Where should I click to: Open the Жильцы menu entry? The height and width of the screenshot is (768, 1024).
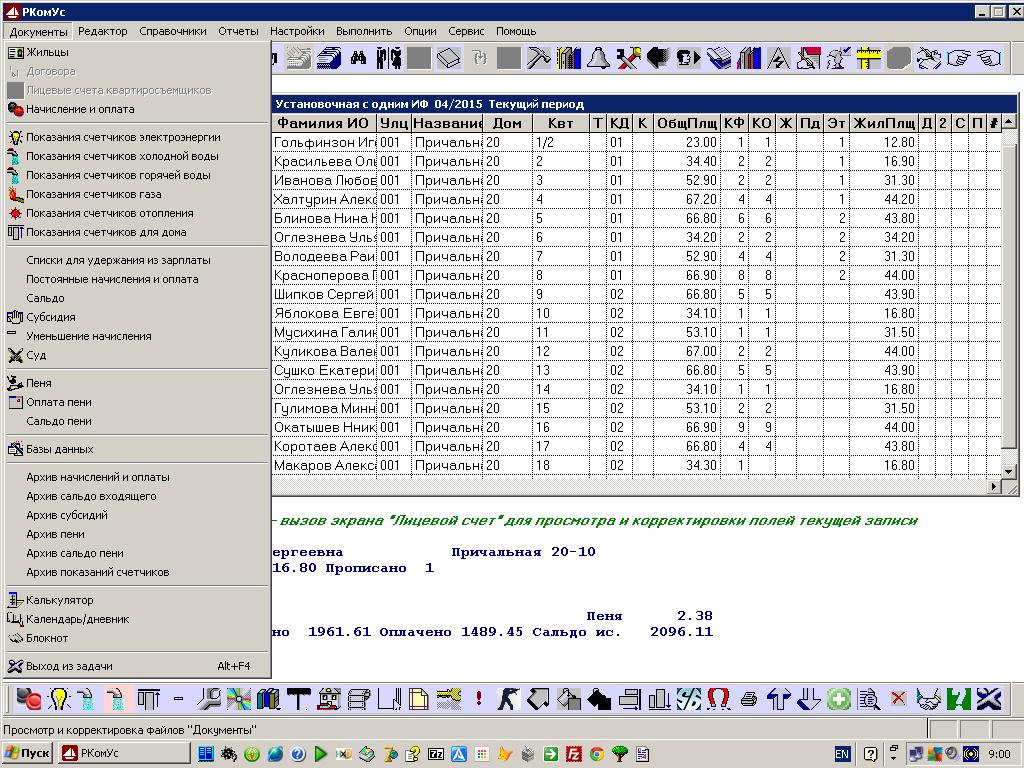pyautogui.click(x=47, y=52)
